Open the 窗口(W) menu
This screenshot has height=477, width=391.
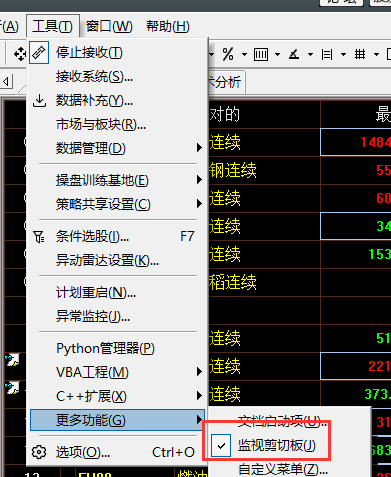pyautogui.click(x=109, y=26)
